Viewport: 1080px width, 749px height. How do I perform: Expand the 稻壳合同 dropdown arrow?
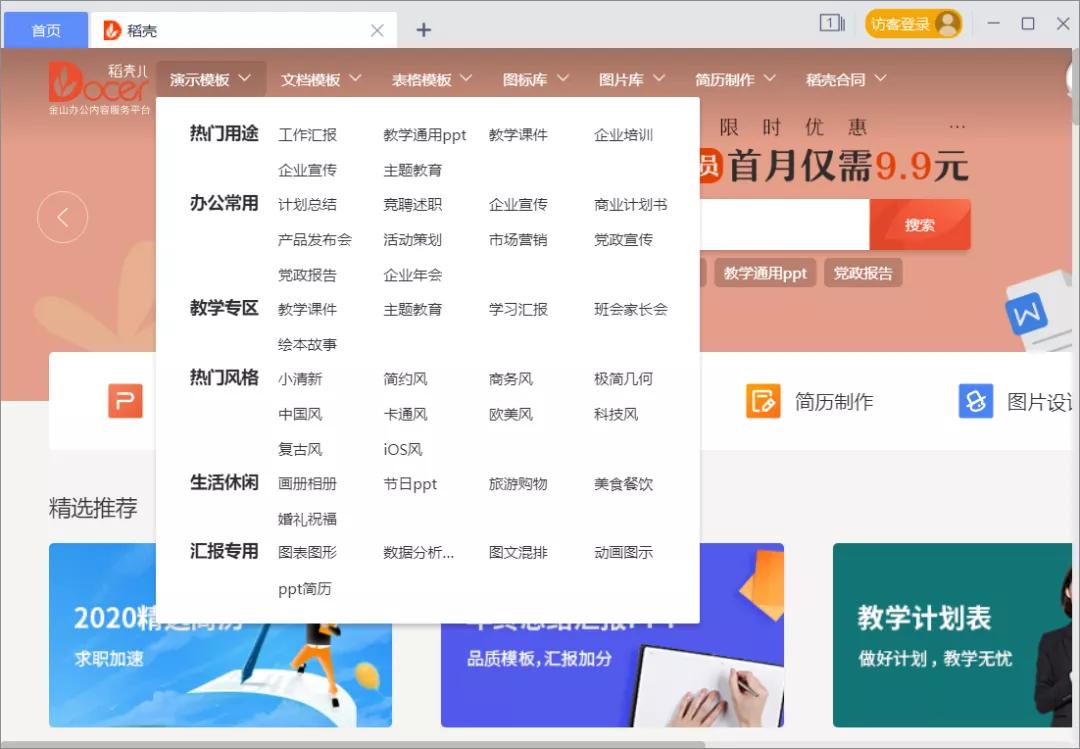tap(880, 78)
